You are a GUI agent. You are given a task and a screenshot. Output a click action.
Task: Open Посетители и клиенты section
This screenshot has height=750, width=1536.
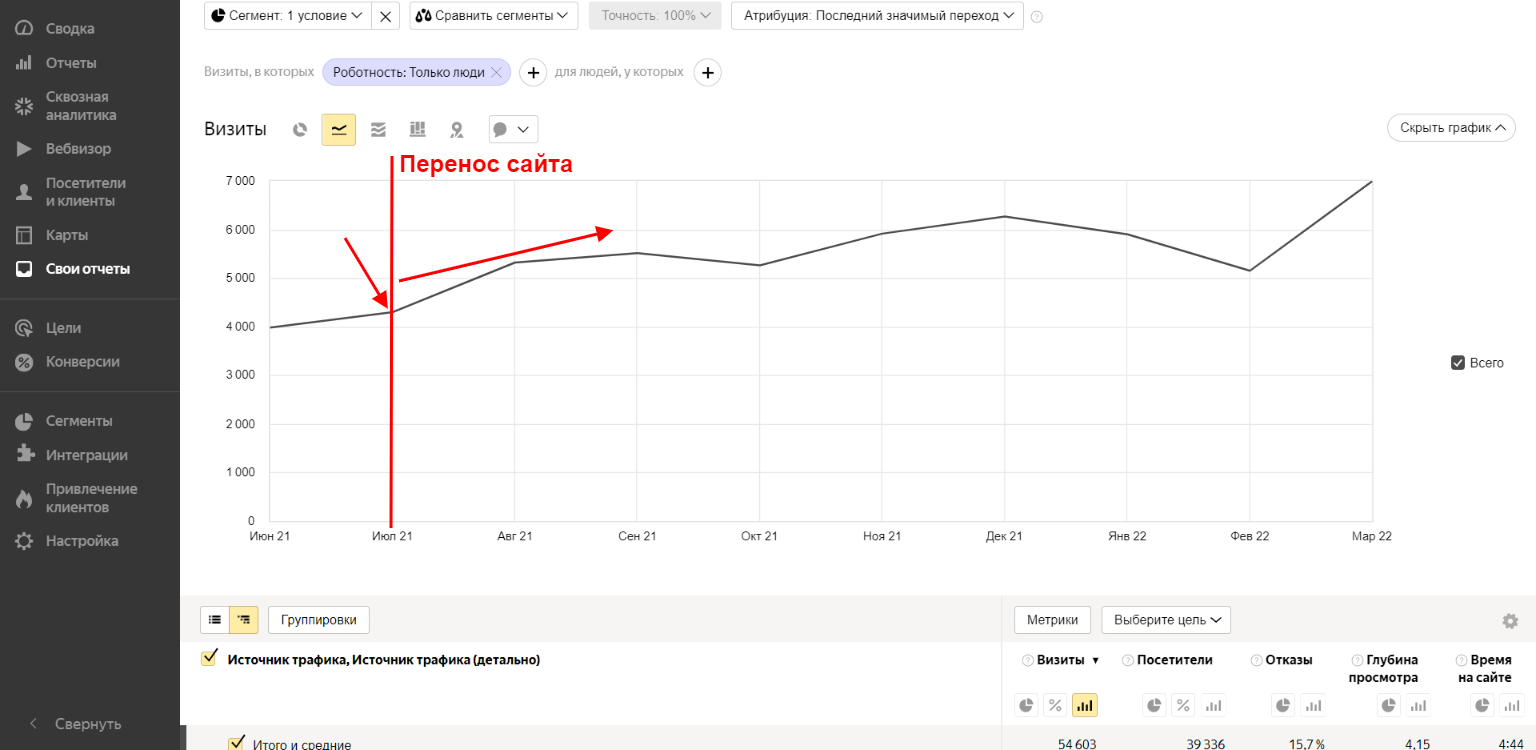(86, 192)
